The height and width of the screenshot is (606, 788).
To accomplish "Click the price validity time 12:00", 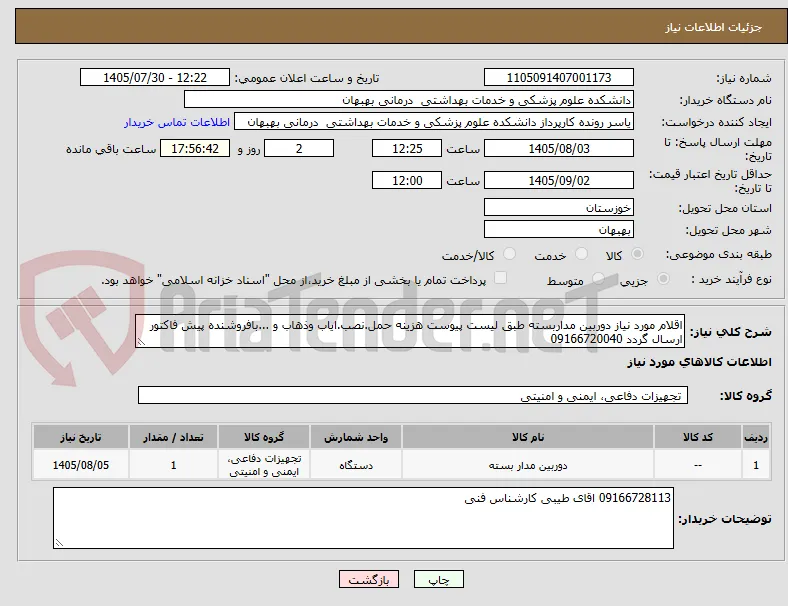I will click(407, 180).
